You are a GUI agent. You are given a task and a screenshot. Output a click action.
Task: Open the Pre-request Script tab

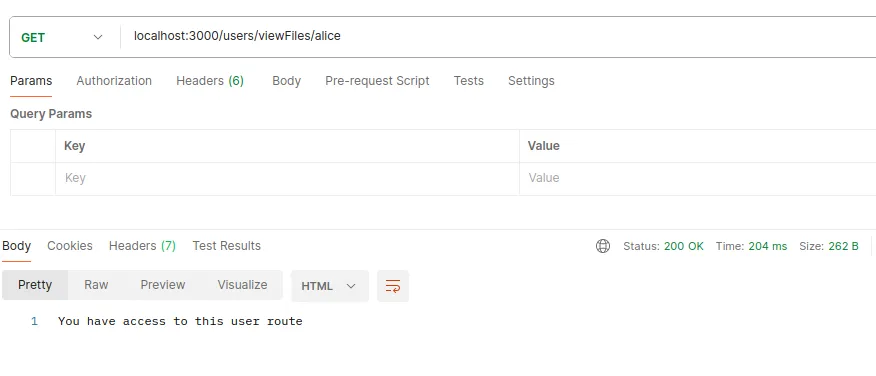coord(377,81)
